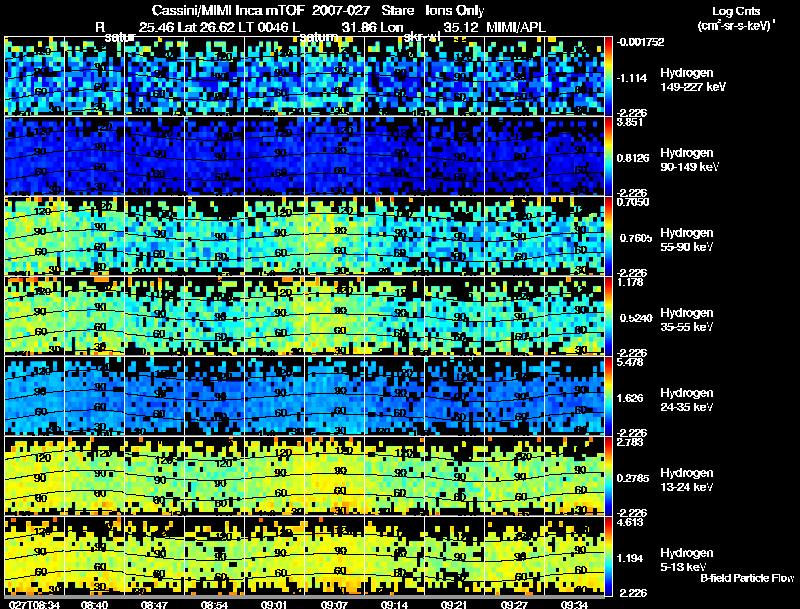Screen dimensions: 800x609
Task: Click the 0.2785 colorbar midpoint value
Action: coord(633,478)
